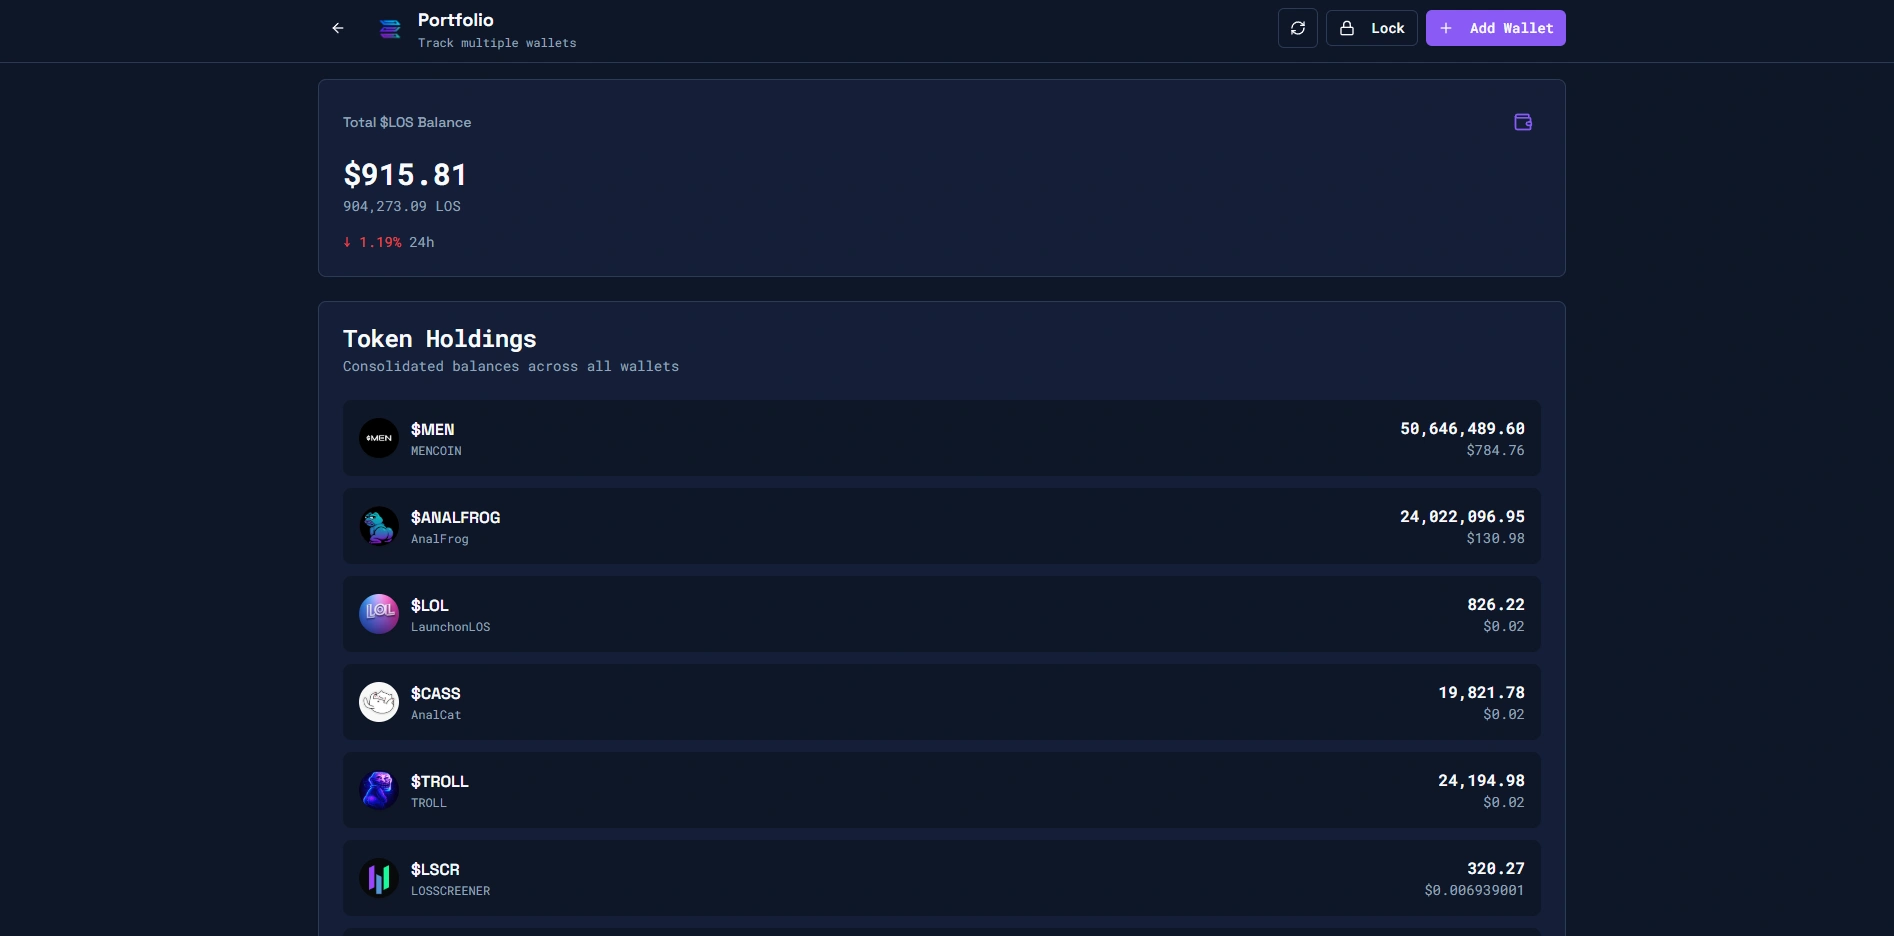This screenshot has height=936, width=1894.
Task: Lock the portfolio
Action: pos(1371,28)
